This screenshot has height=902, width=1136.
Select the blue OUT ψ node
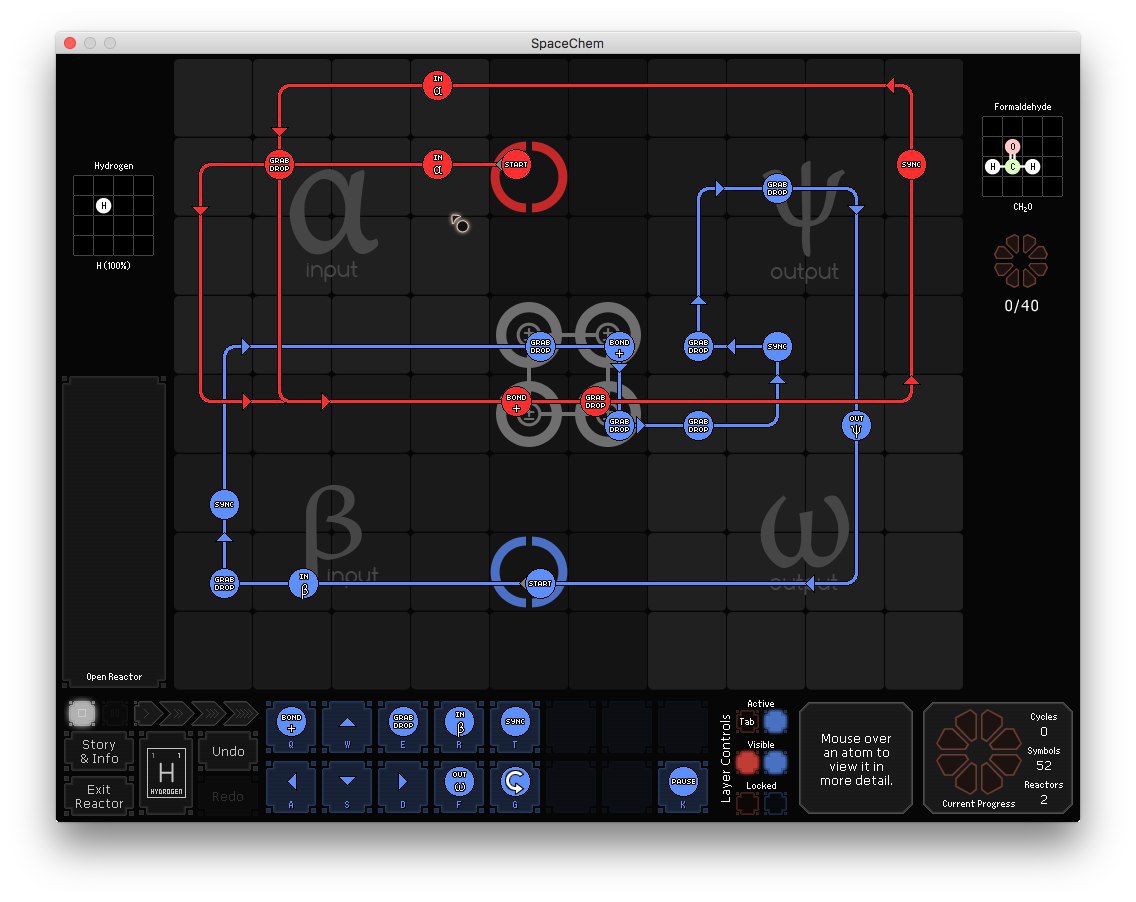point(856,425)
